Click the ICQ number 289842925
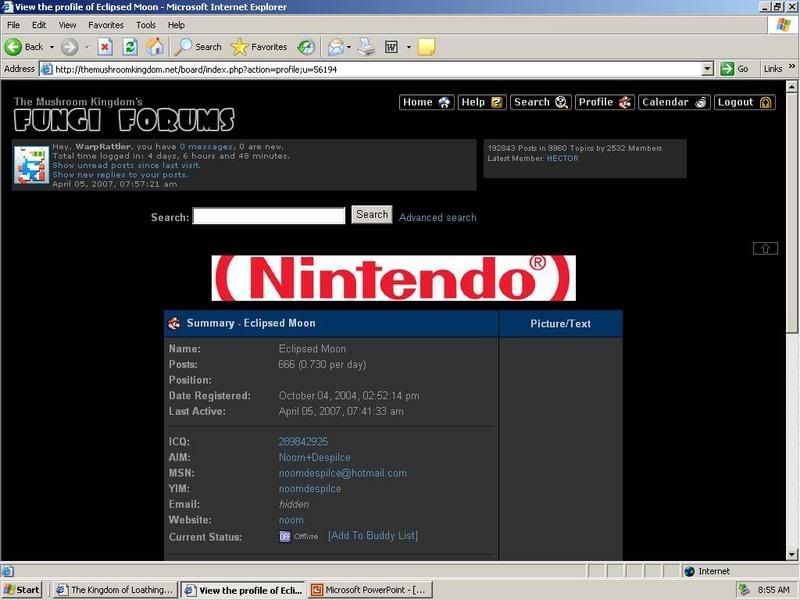Image resolution: width=800 pixels, height=600 pixels. pos(303,441)
